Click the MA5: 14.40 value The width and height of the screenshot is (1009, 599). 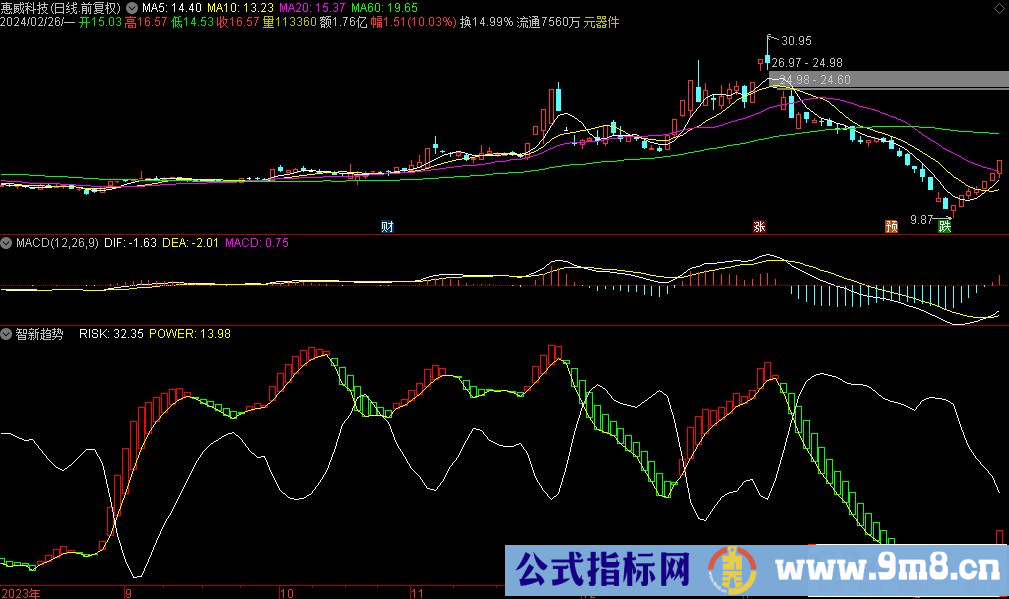point(172,8)
